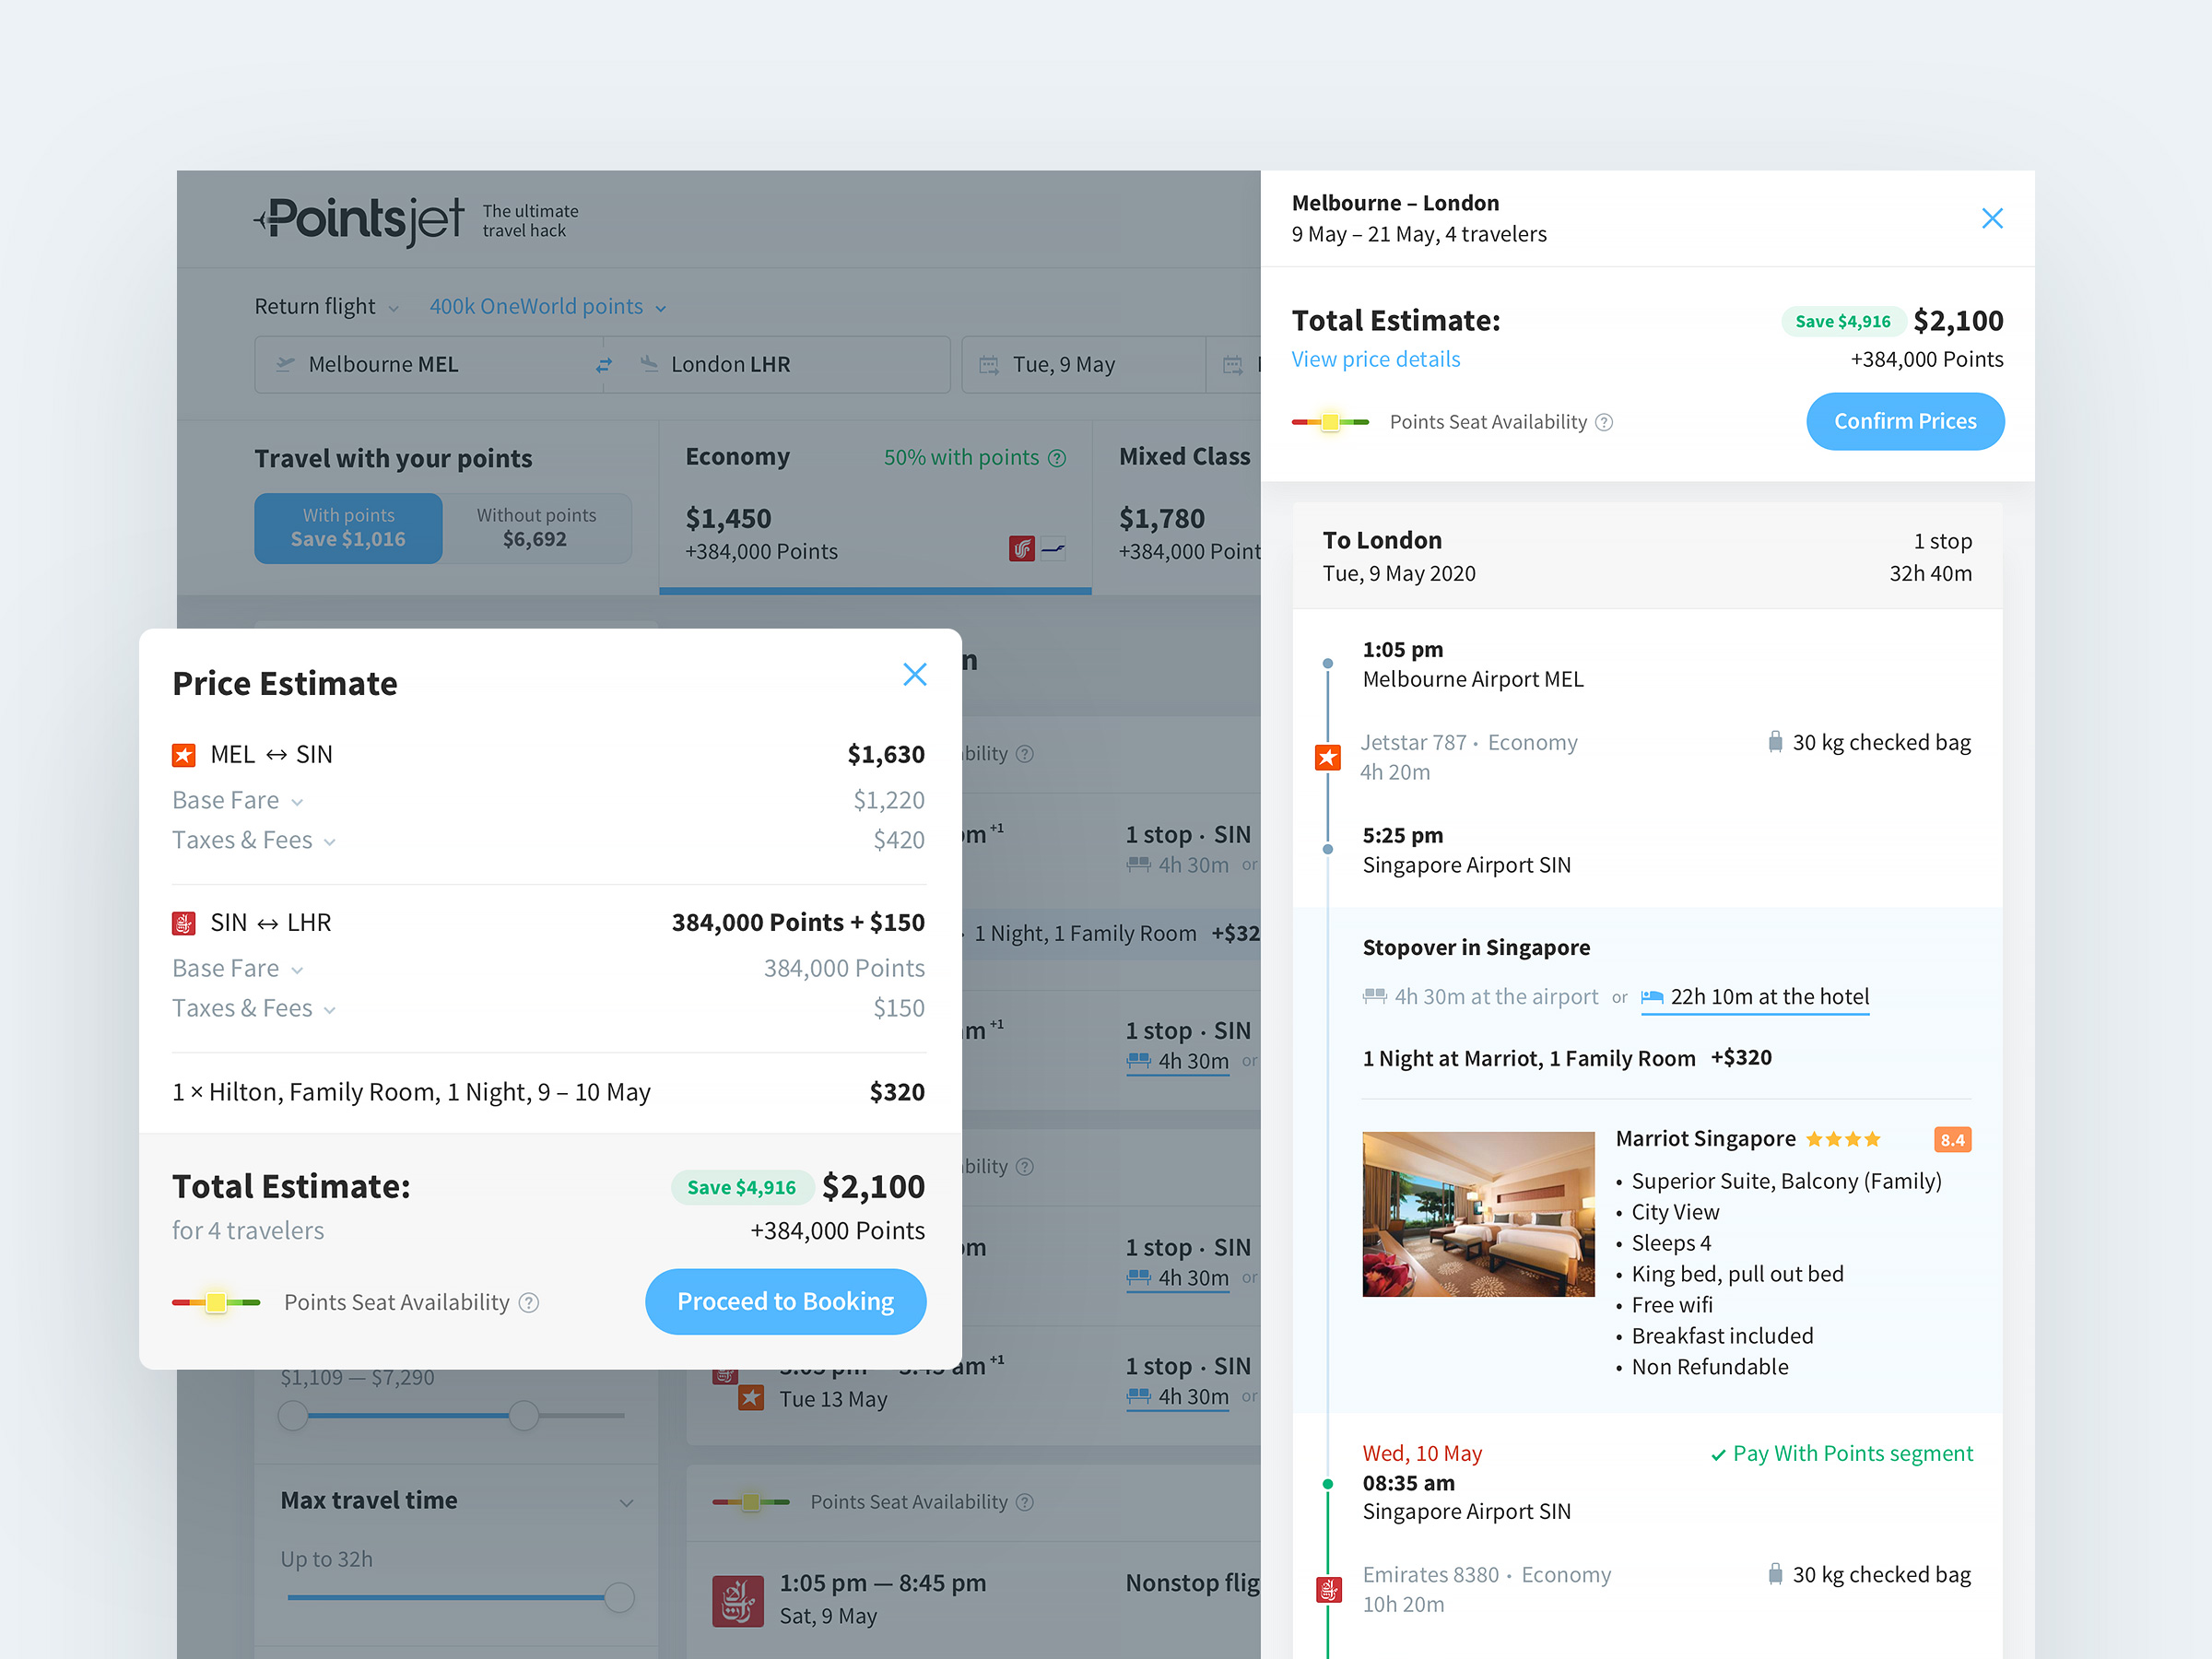
Task: Click help icon on bottom Points Seat Availability row
Action: coord(1025,1502)
